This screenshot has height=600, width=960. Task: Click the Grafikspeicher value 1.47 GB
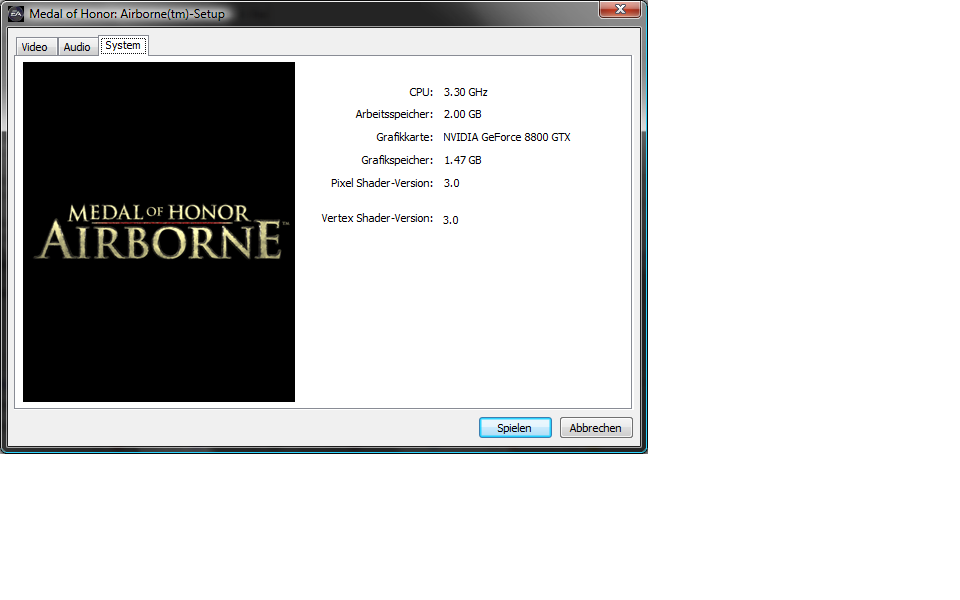(x=462, y=160)
